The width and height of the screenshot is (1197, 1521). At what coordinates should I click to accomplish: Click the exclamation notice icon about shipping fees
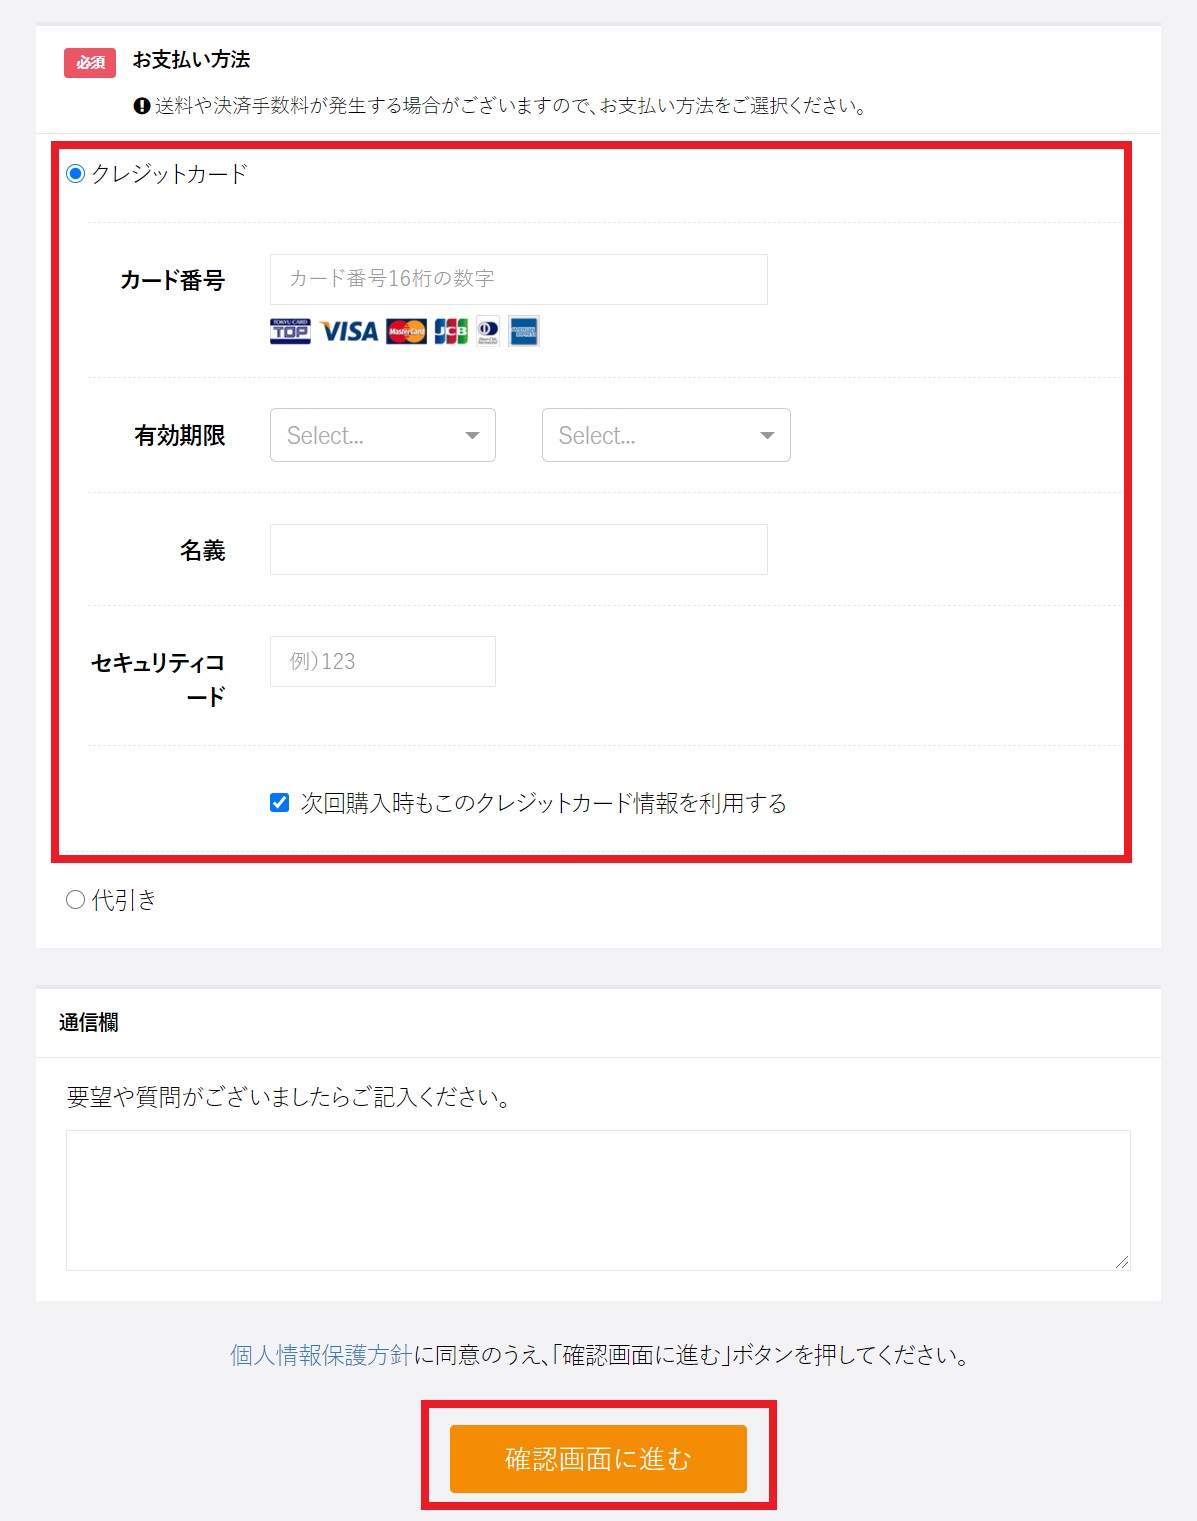point(142,106)
